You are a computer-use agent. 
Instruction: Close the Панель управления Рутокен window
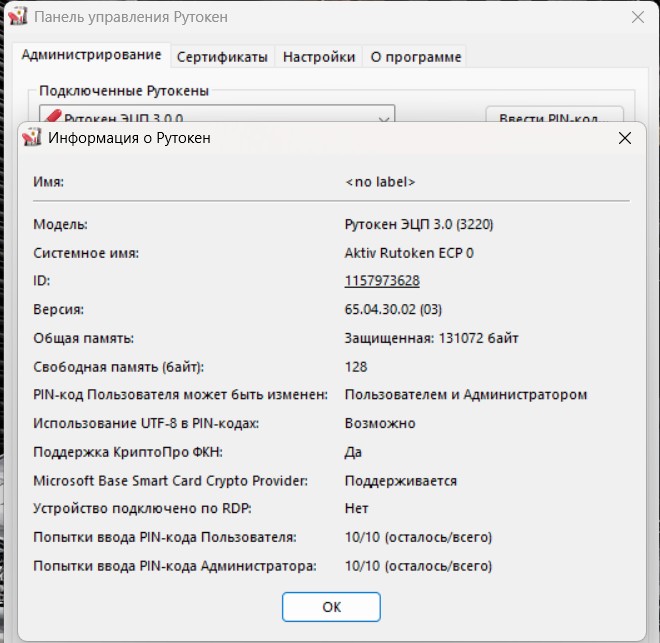click(x=638, y=17)
